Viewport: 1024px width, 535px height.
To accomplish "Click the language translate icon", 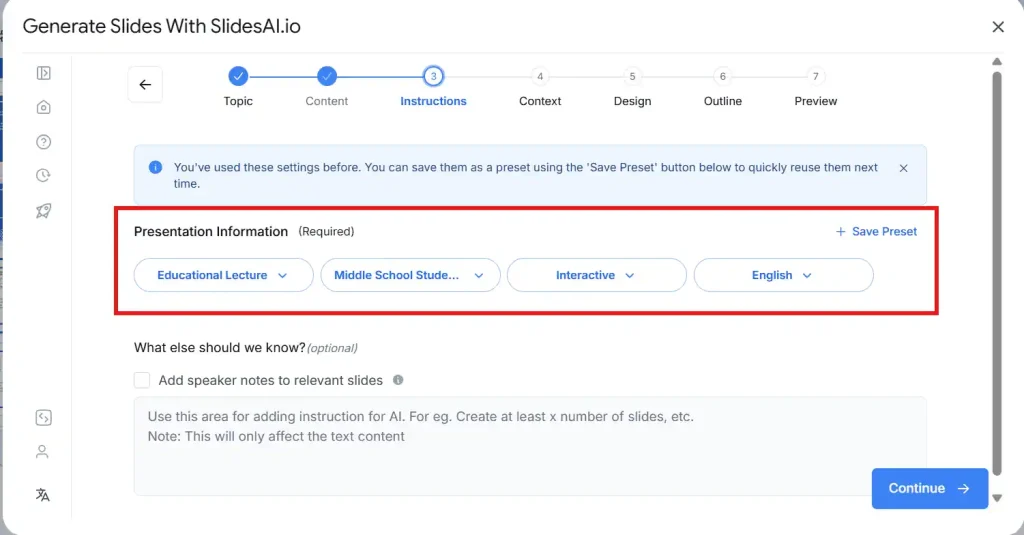I will (43, 495).
